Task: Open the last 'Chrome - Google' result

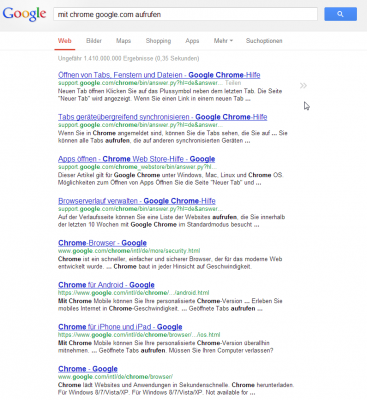Action: click(x=88, y=369)
